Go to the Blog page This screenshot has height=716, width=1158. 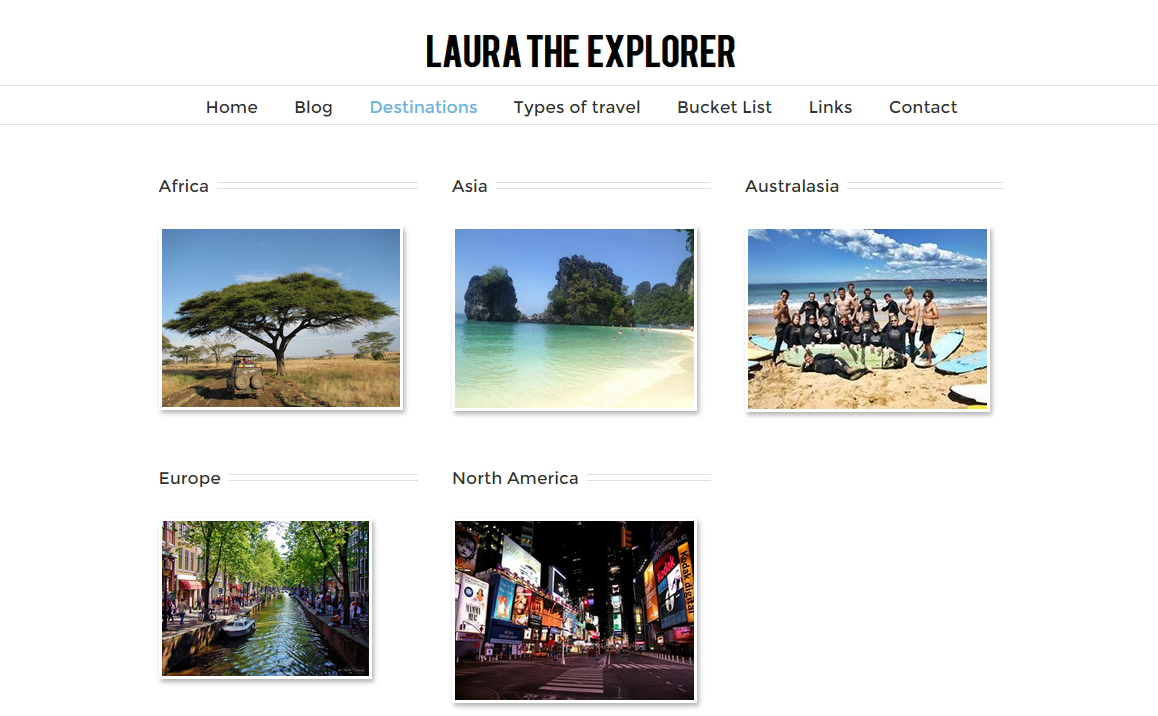[313, 107]
